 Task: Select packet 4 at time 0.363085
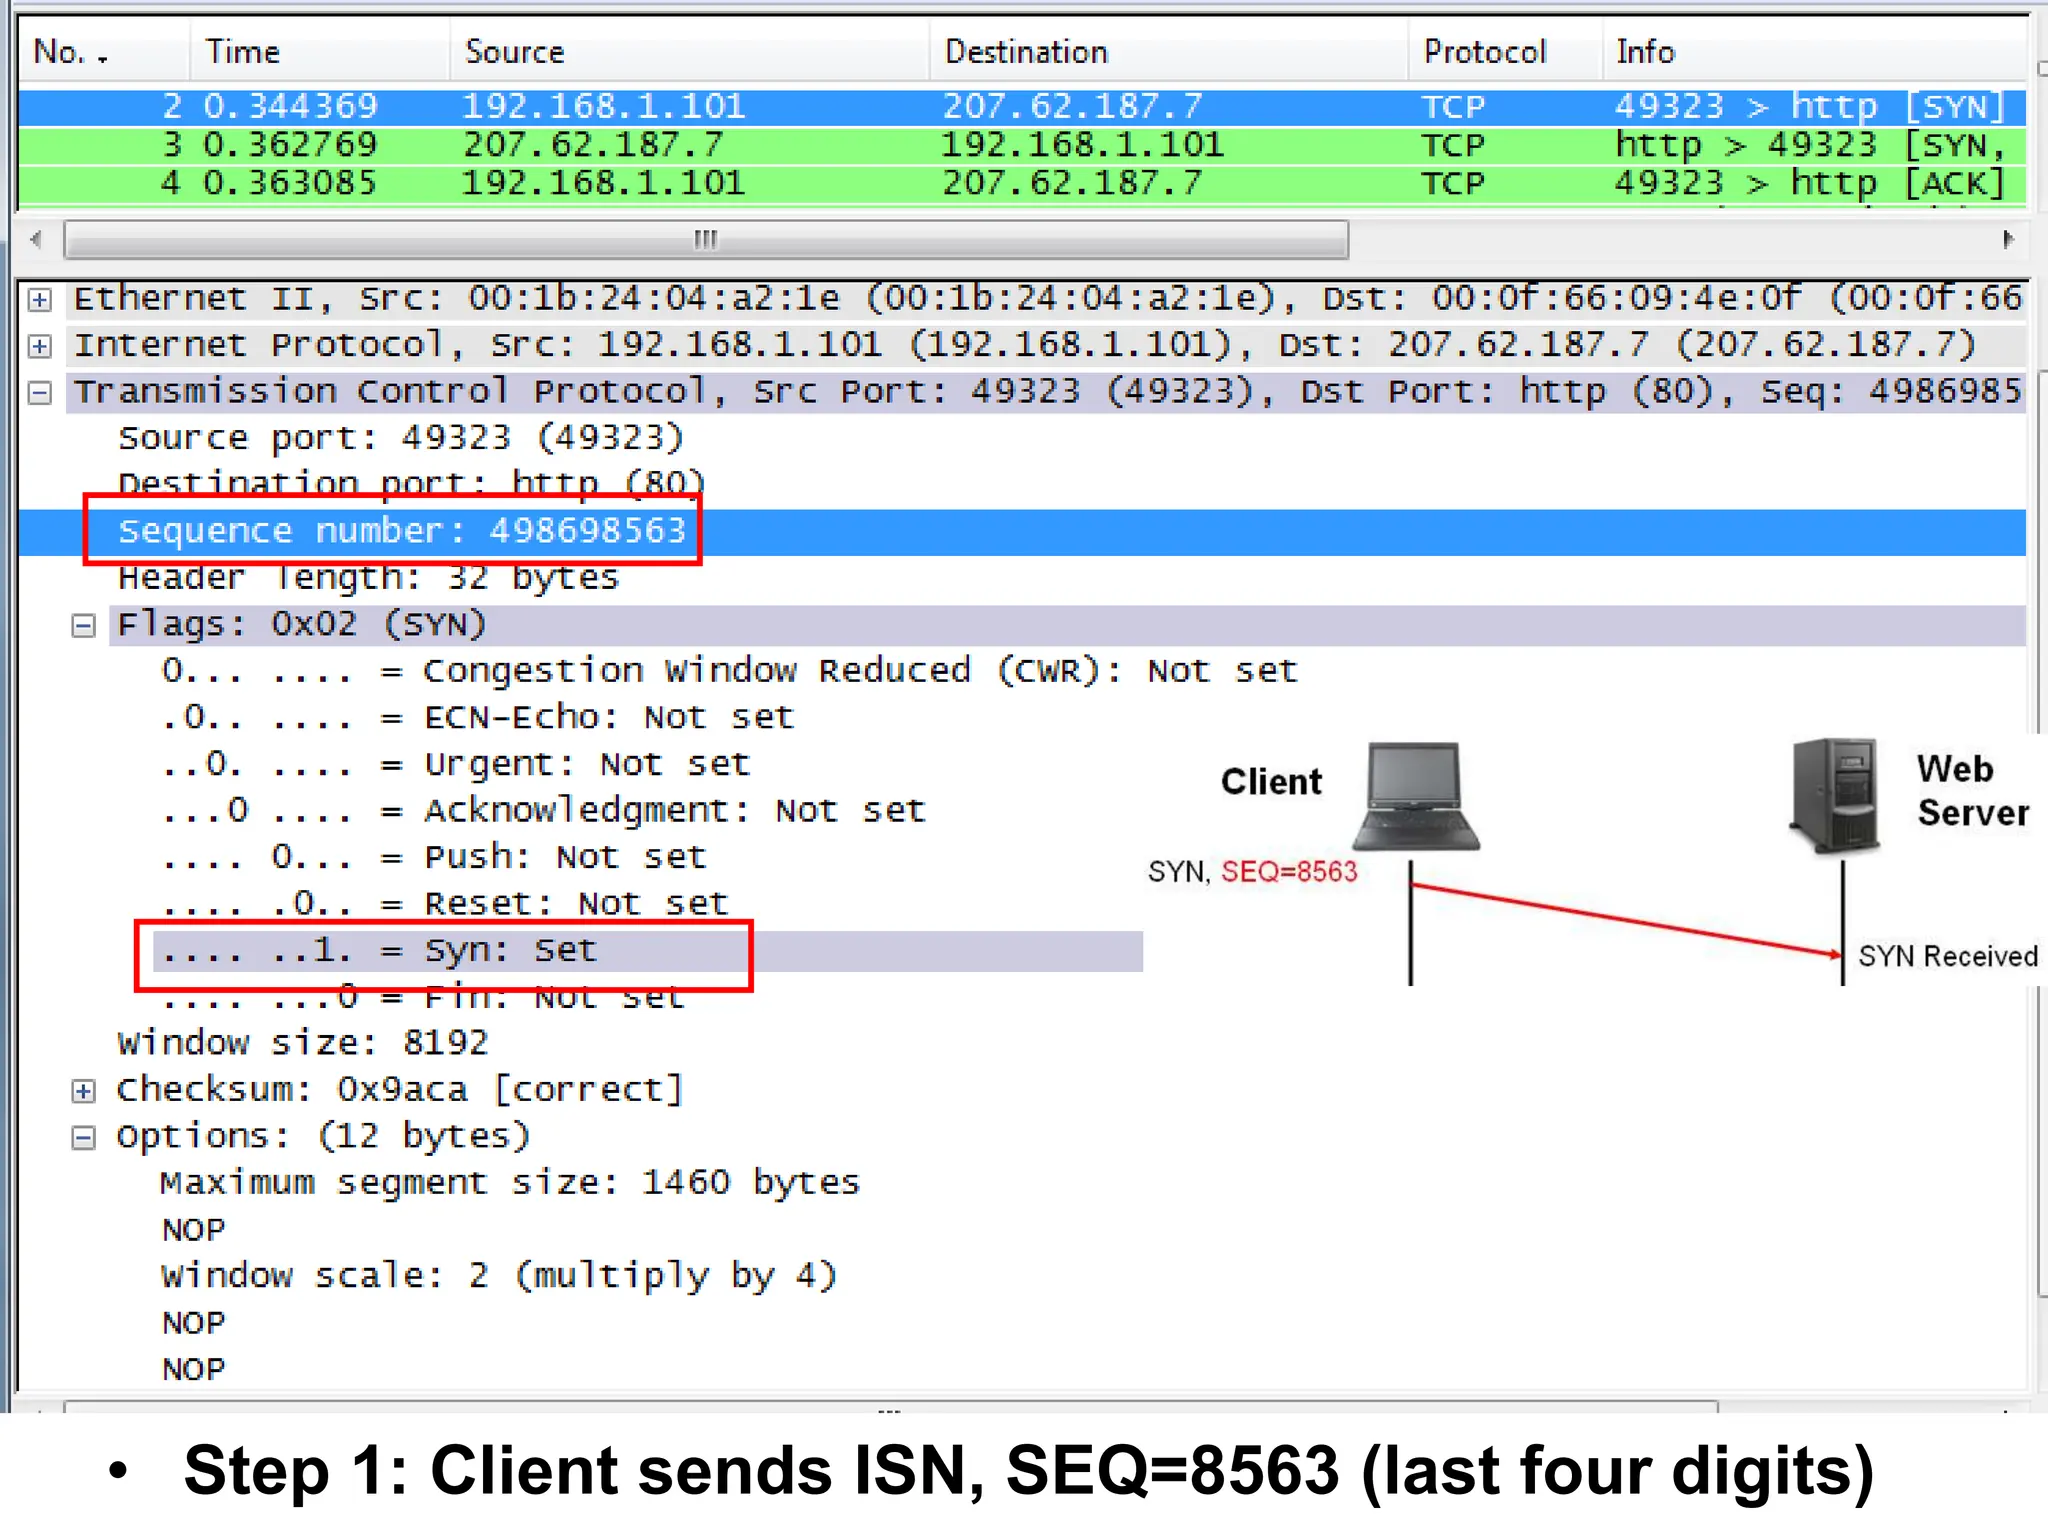1022,184
